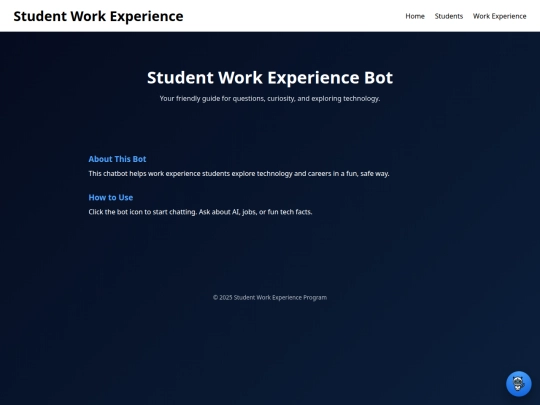Click the text 'Click the bot icon to start chatting'
540x405 pixels.
tap(143, 212)
